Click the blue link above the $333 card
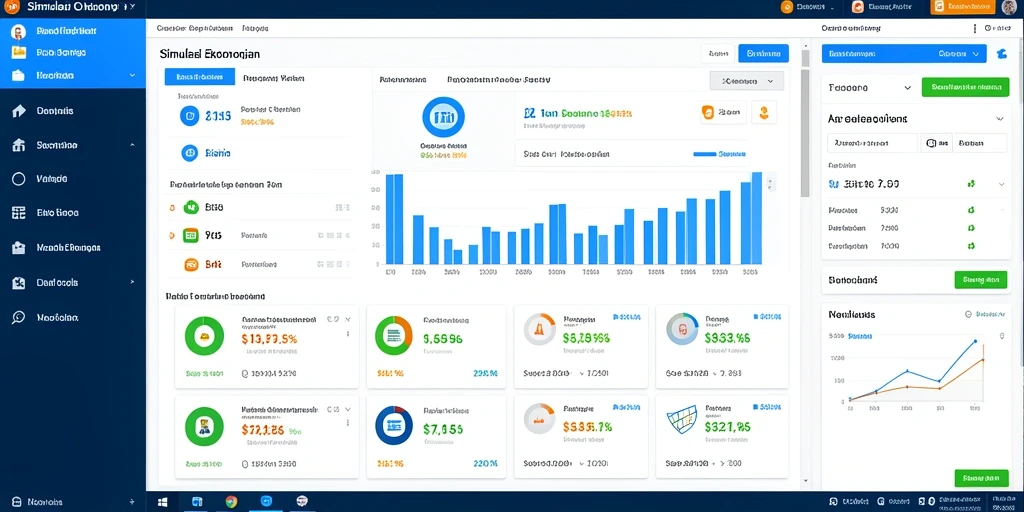This screenshot has width=1024, height=512. tap(765, 317)
